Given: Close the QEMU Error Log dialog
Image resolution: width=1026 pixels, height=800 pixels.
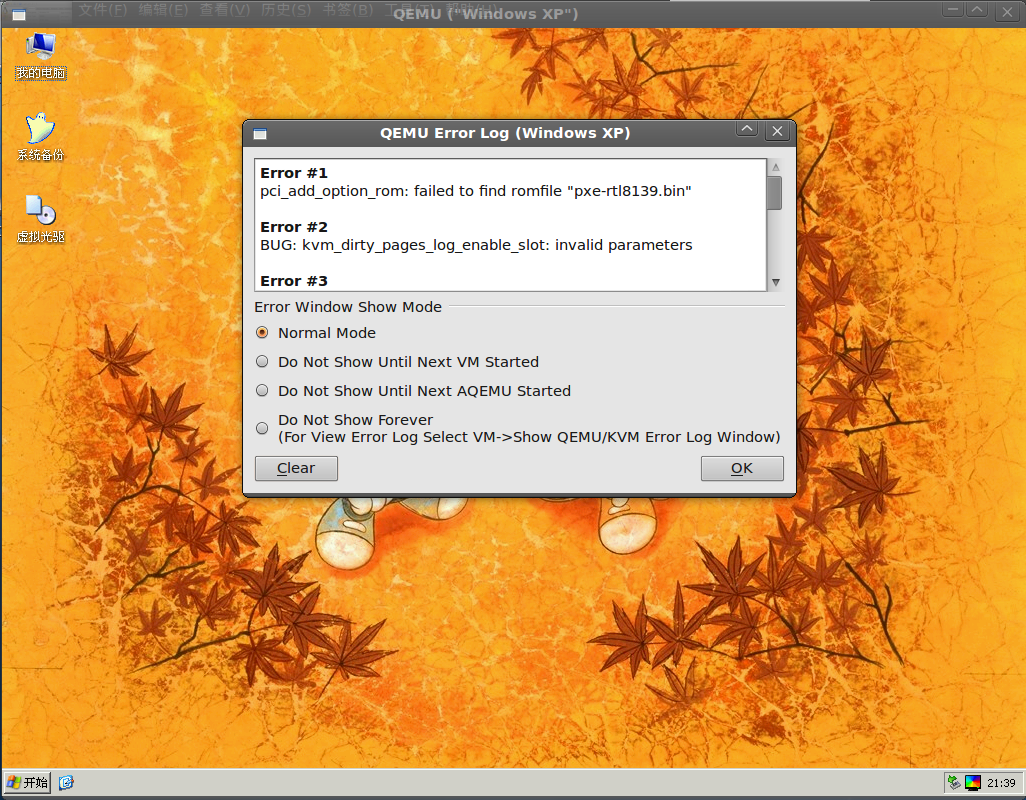Looking at the screenshot, I should [x=777, y=131].
